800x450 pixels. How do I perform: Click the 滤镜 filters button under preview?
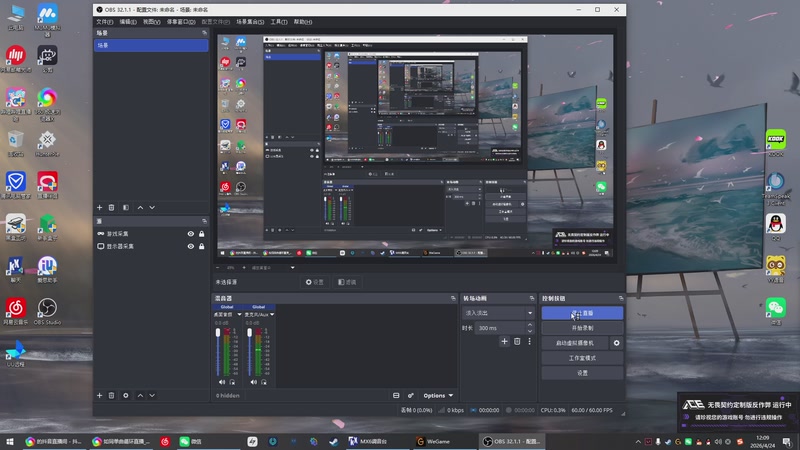[x=347, y=282]
